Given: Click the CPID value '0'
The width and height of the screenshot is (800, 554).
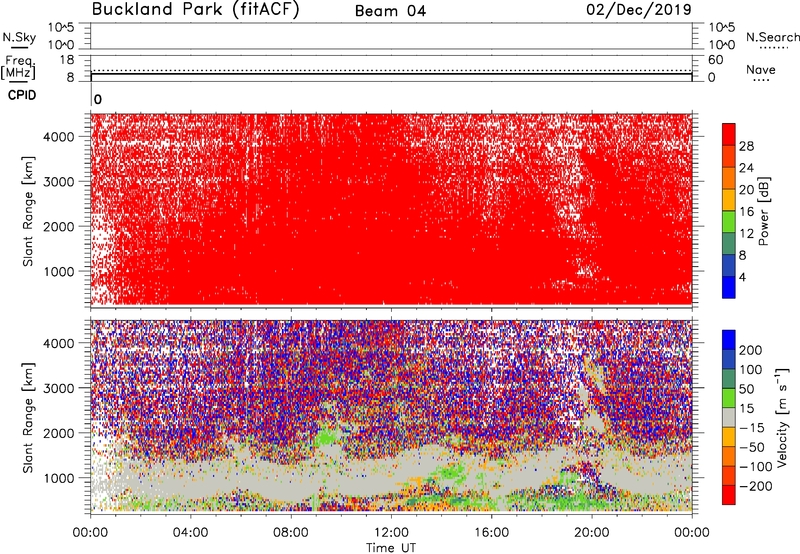Looking at the screenshot, I should click(98, 100).
